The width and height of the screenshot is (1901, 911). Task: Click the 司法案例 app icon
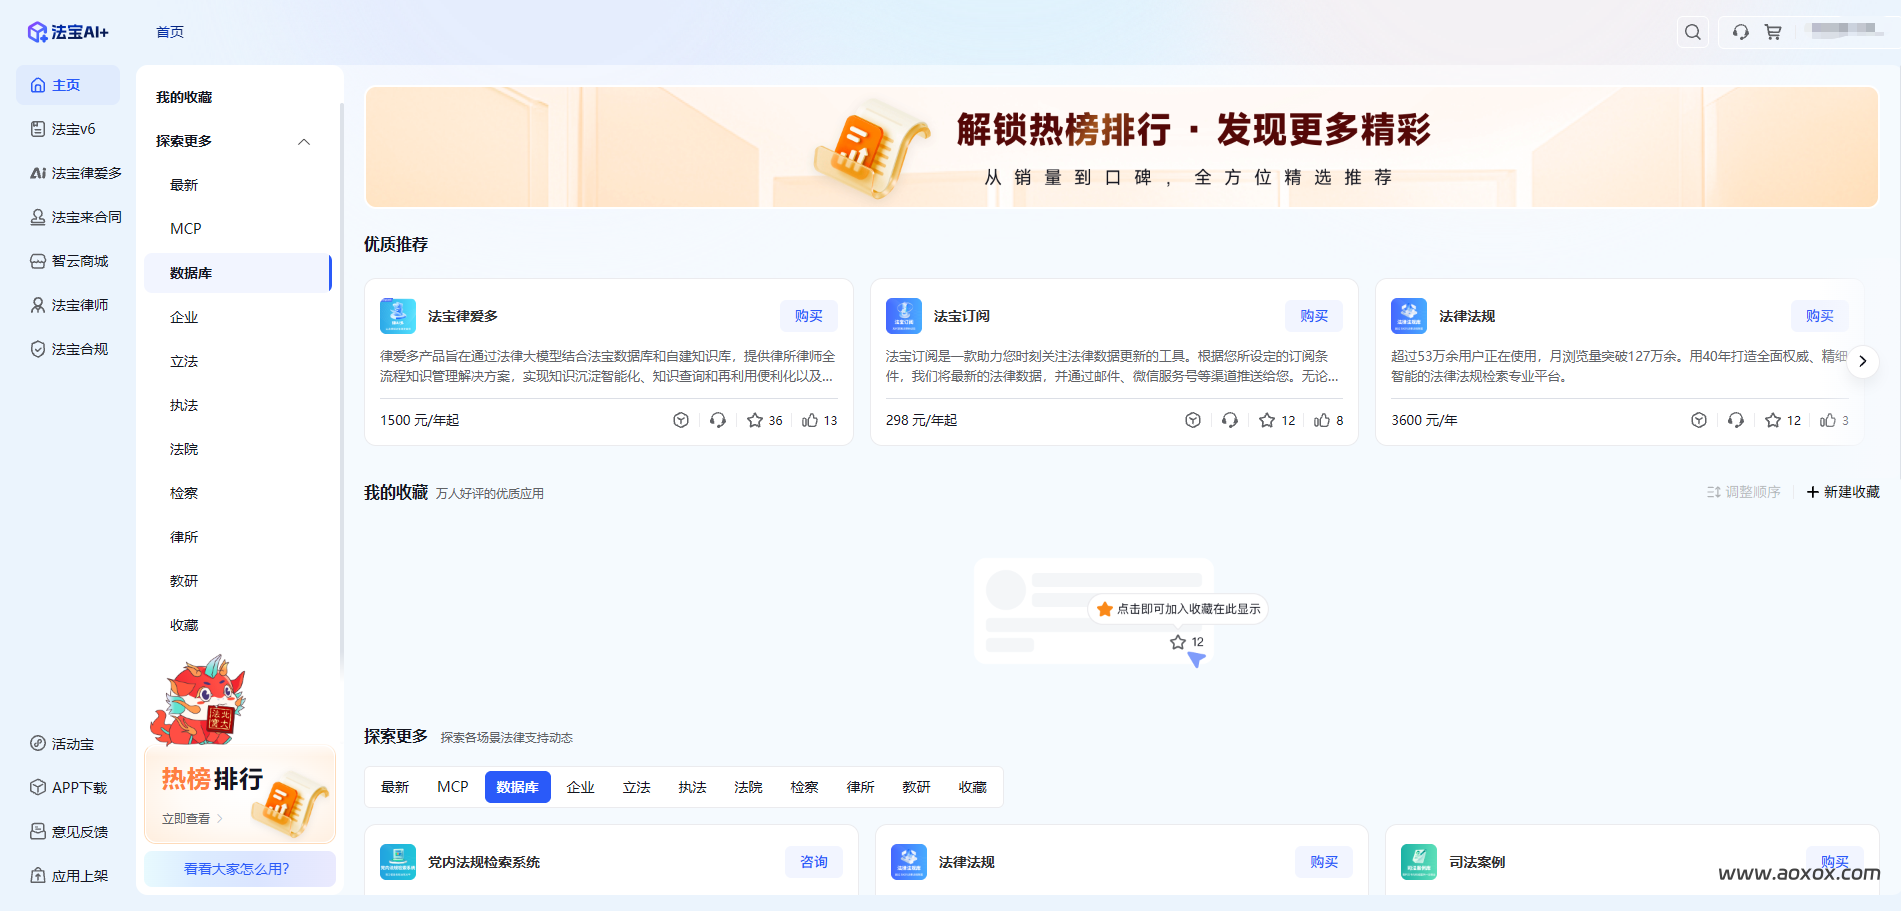[1419, 862]
